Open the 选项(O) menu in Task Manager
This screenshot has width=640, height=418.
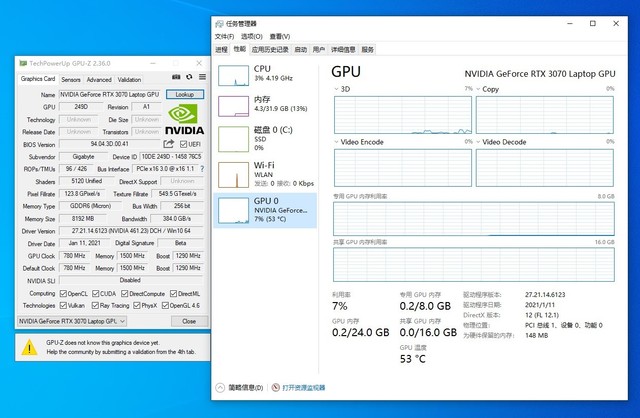tap(252, 36)
